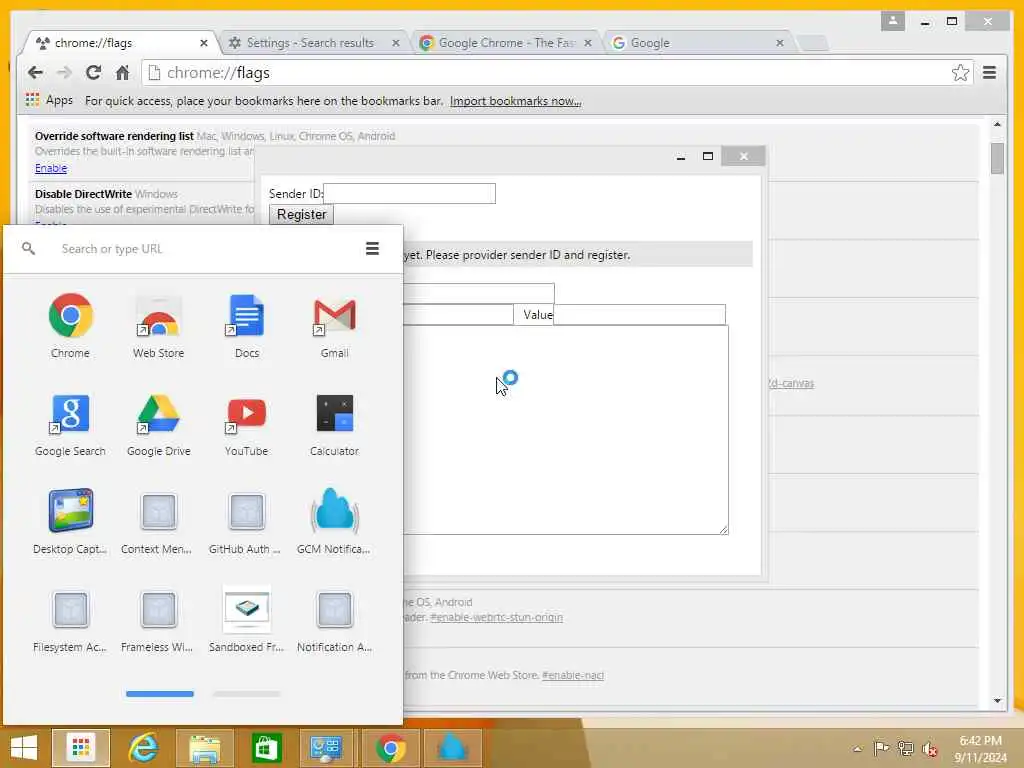Switch to Settings - Search results tab

tap(310, 43)
